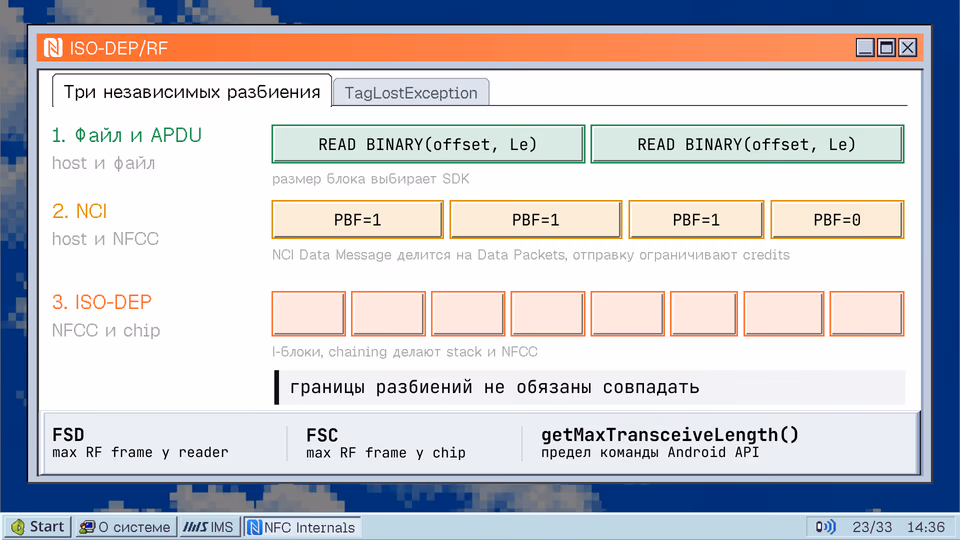Click the first READ BINARY(offset, Le) block

click(428, 144)
